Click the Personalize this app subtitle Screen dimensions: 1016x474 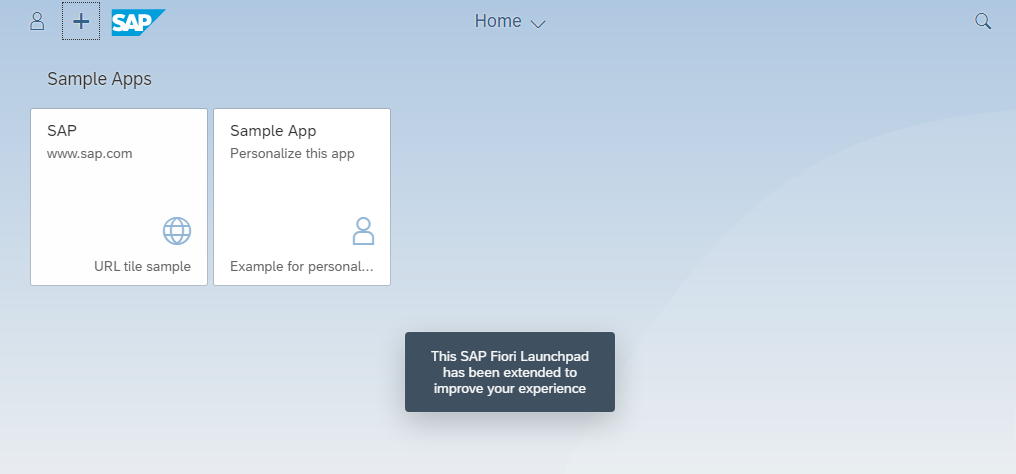[292, 154]
